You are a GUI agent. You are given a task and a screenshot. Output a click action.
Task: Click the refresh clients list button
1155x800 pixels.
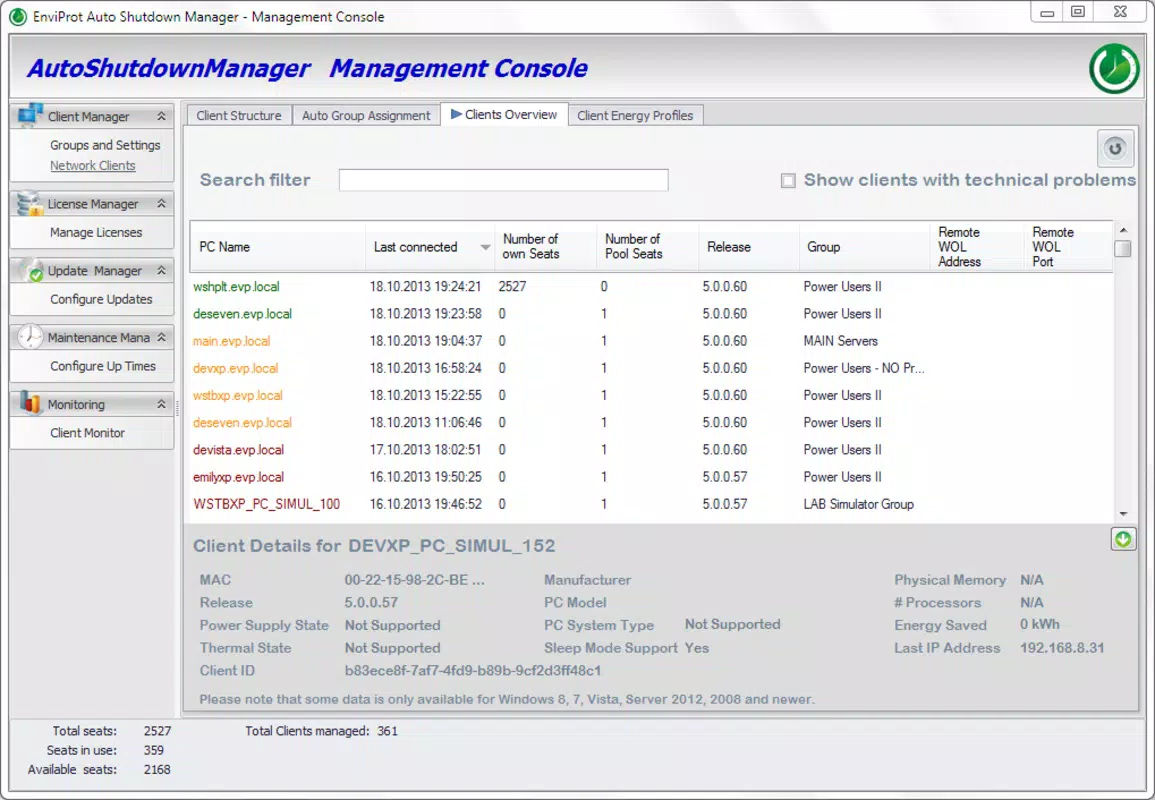[x=1115, y=148]
